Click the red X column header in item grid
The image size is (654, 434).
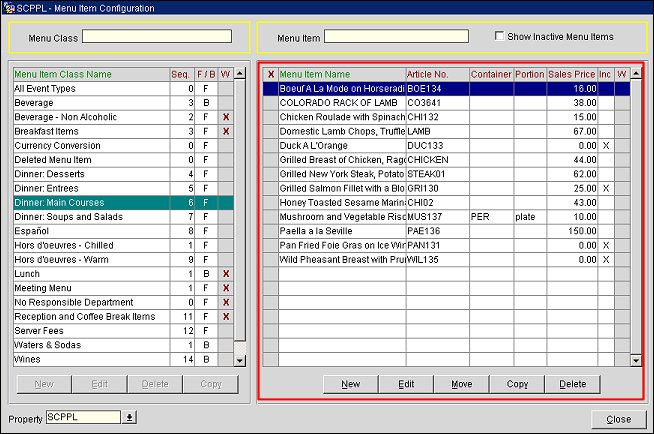click(270, 74)
